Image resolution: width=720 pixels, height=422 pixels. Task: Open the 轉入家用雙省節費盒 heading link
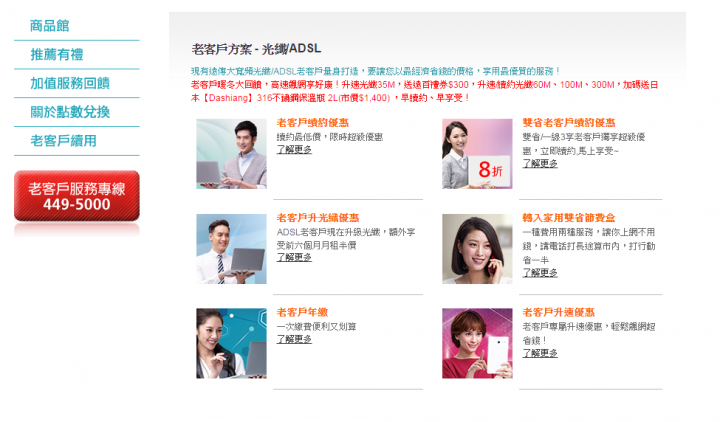pyautogui.click(x=568, y=218)
